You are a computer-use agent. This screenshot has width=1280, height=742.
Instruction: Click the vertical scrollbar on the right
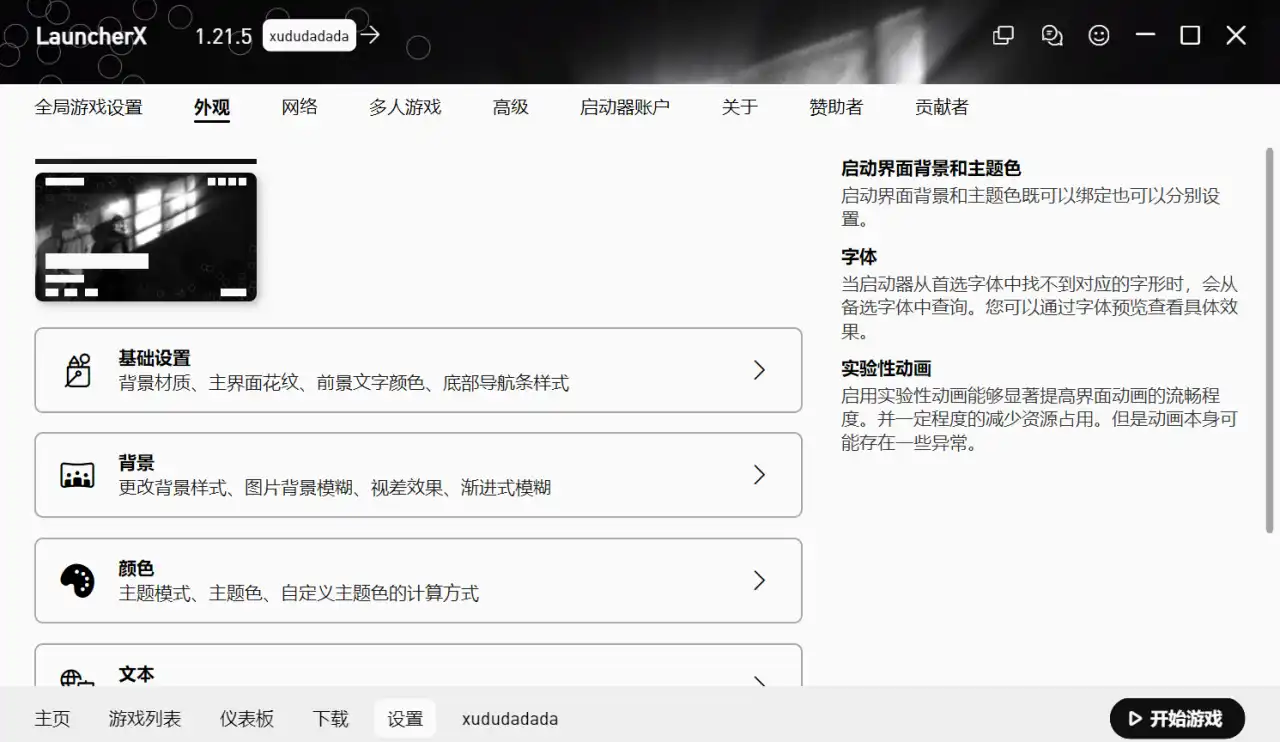pyautogui.click(x=1270, y=340)
